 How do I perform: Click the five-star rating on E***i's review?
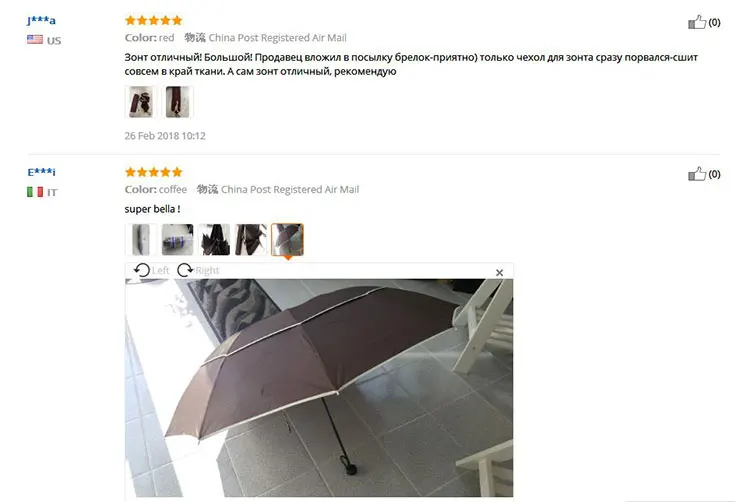pos(154,172)
